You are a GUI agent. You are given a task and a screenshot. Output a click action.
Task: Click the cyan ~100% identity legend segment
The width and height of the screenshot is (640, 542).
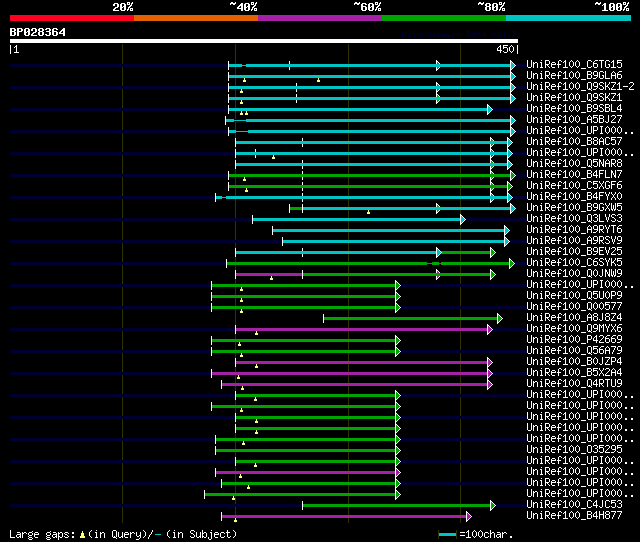569,18
